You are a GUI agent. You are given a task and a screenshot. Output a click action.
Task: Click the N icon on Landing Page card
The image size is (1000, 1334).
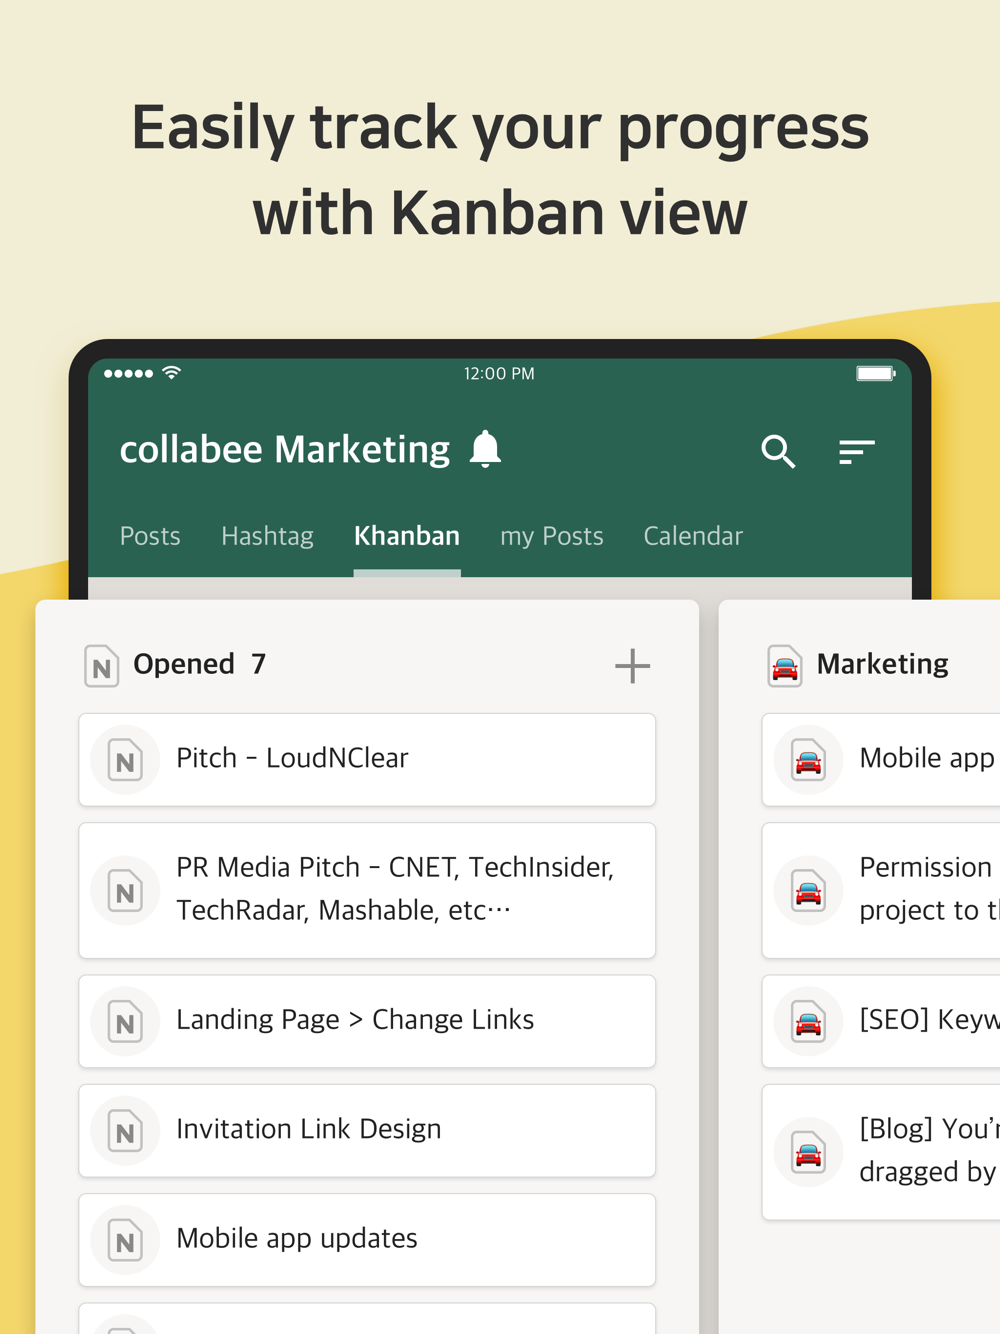125,1022
